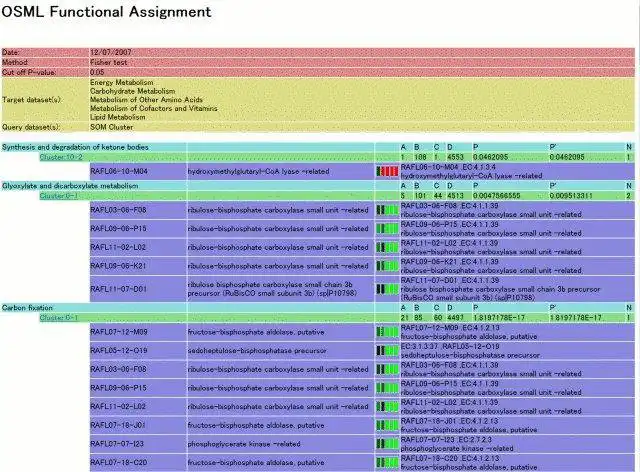This screenshot has width=640, height=472.
Task: Select 'Target dataset(s):' label
Action: (x=31, y=100)
